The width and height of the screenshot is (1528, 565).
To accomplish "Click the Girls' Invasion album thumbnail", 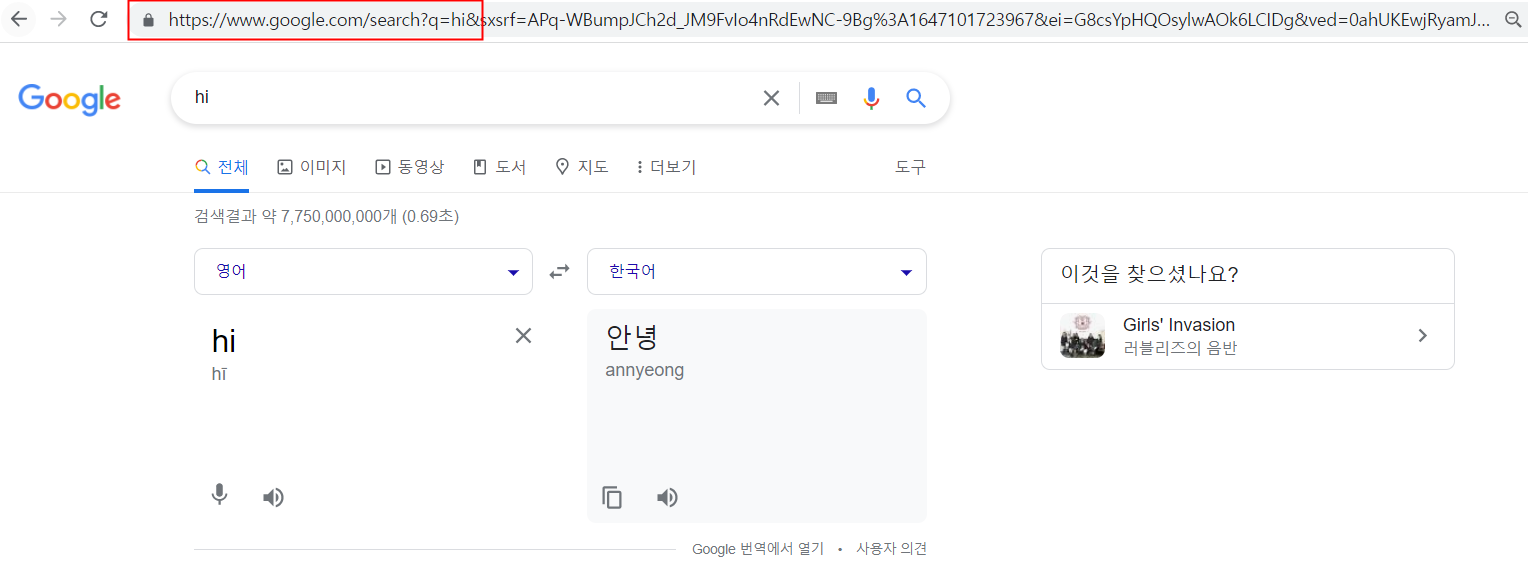I will [1082, 336].
